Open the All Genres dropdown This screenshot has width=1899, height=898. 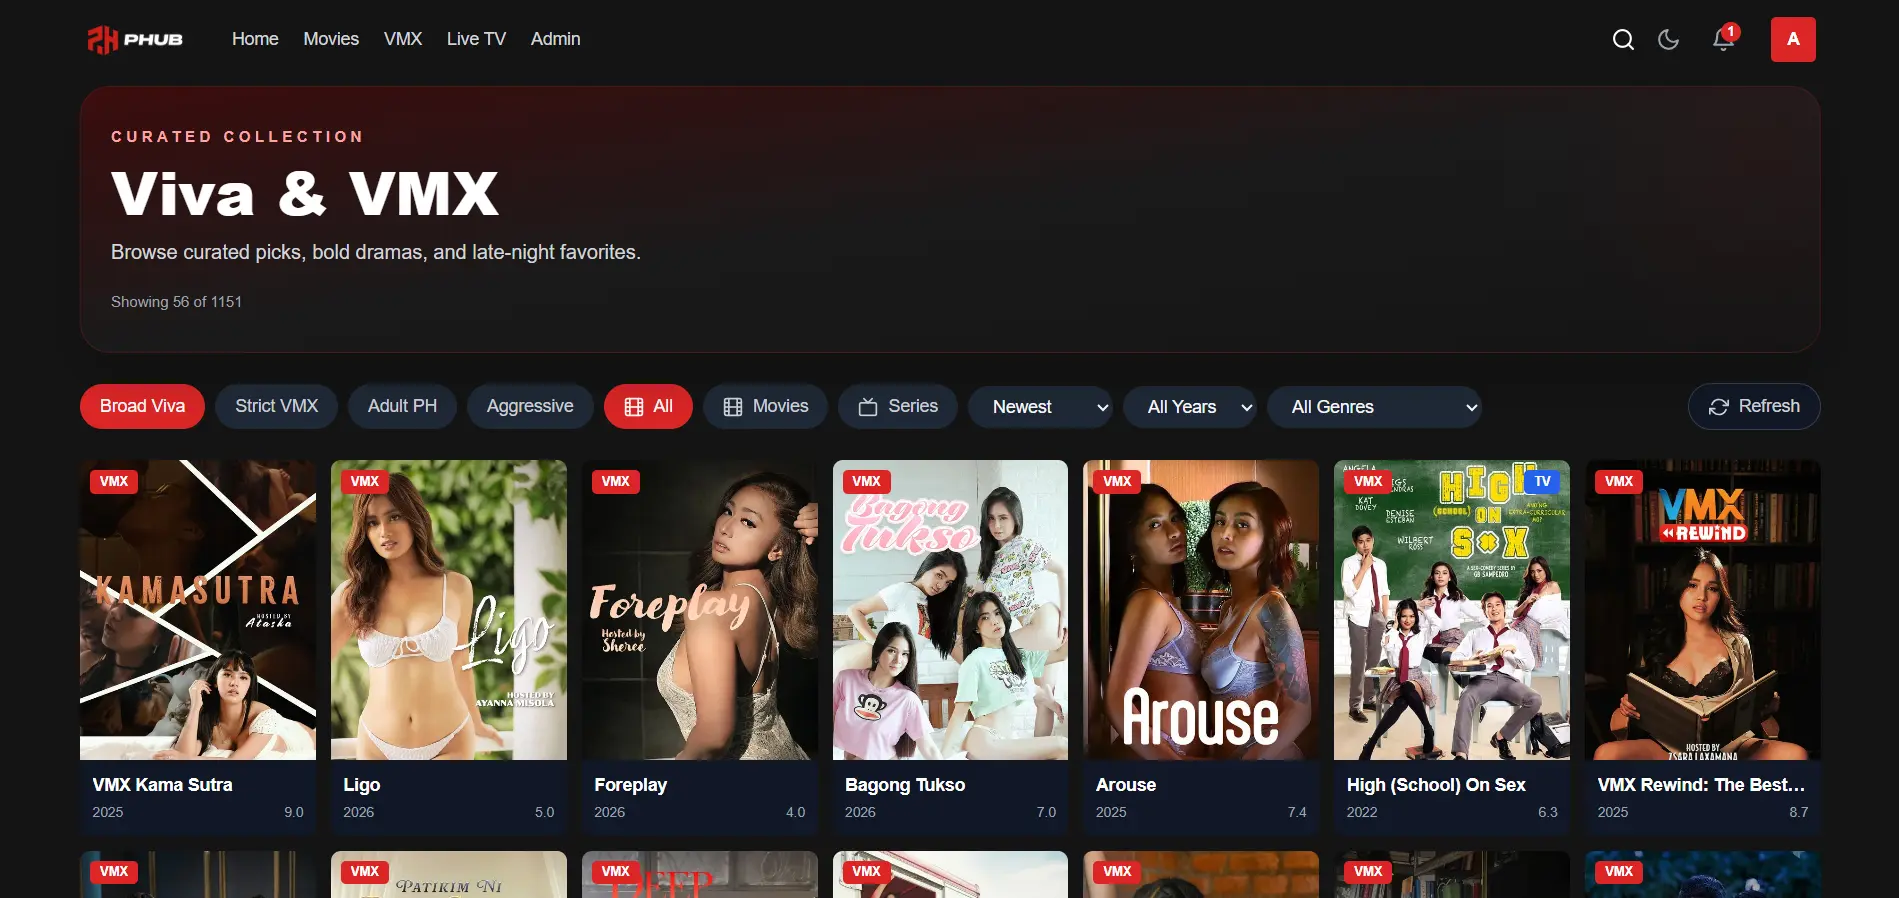click(x=1374, y=407)
